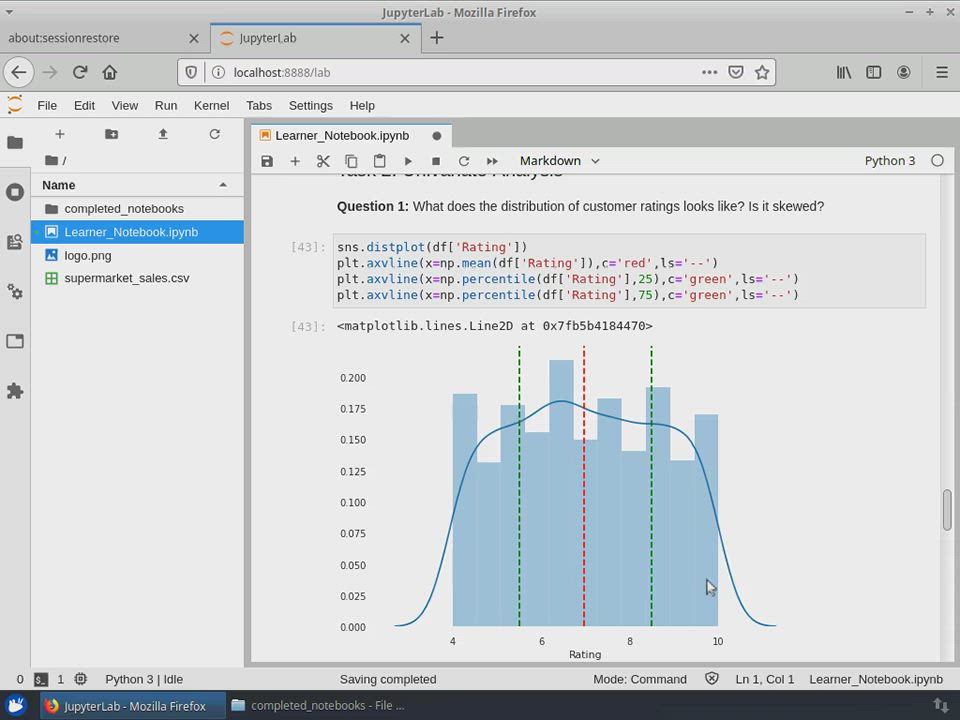Toggle the file browser sidebar folder icon
The image size is (960, 720).
point(15,143)
